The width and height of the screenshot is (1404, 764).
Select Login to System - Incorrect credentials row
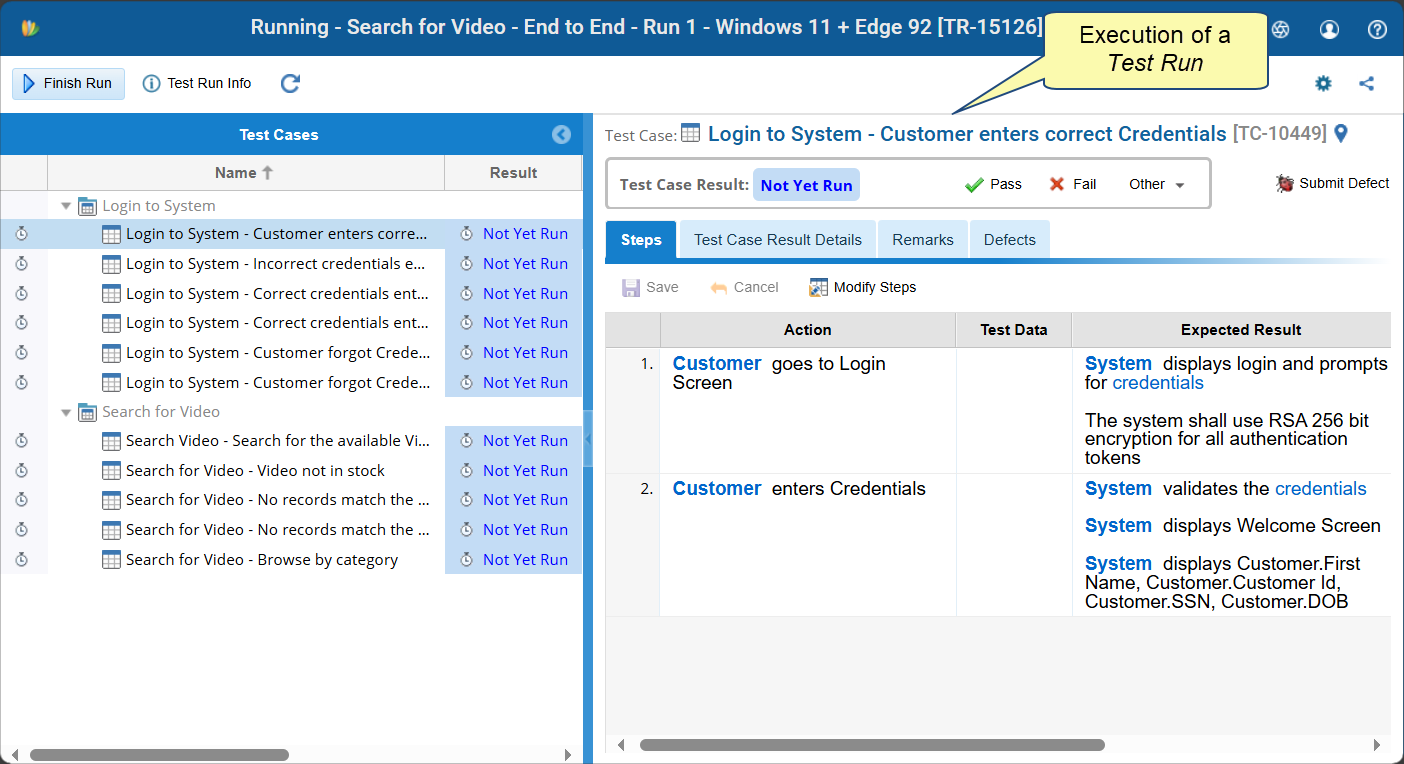tap(290, 264)
